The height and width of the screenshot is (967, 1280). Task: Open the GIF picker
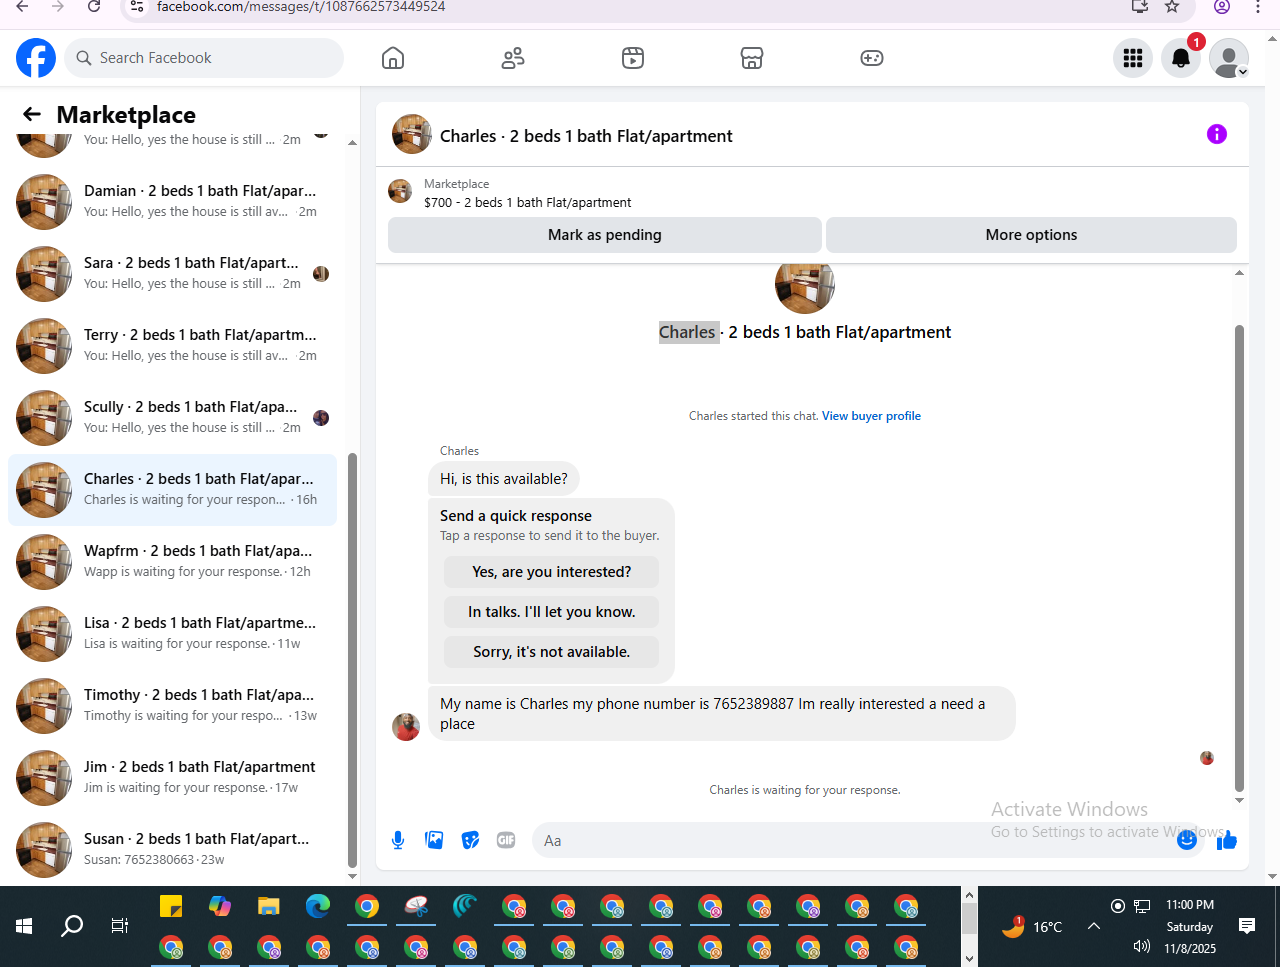pos(506,840)
